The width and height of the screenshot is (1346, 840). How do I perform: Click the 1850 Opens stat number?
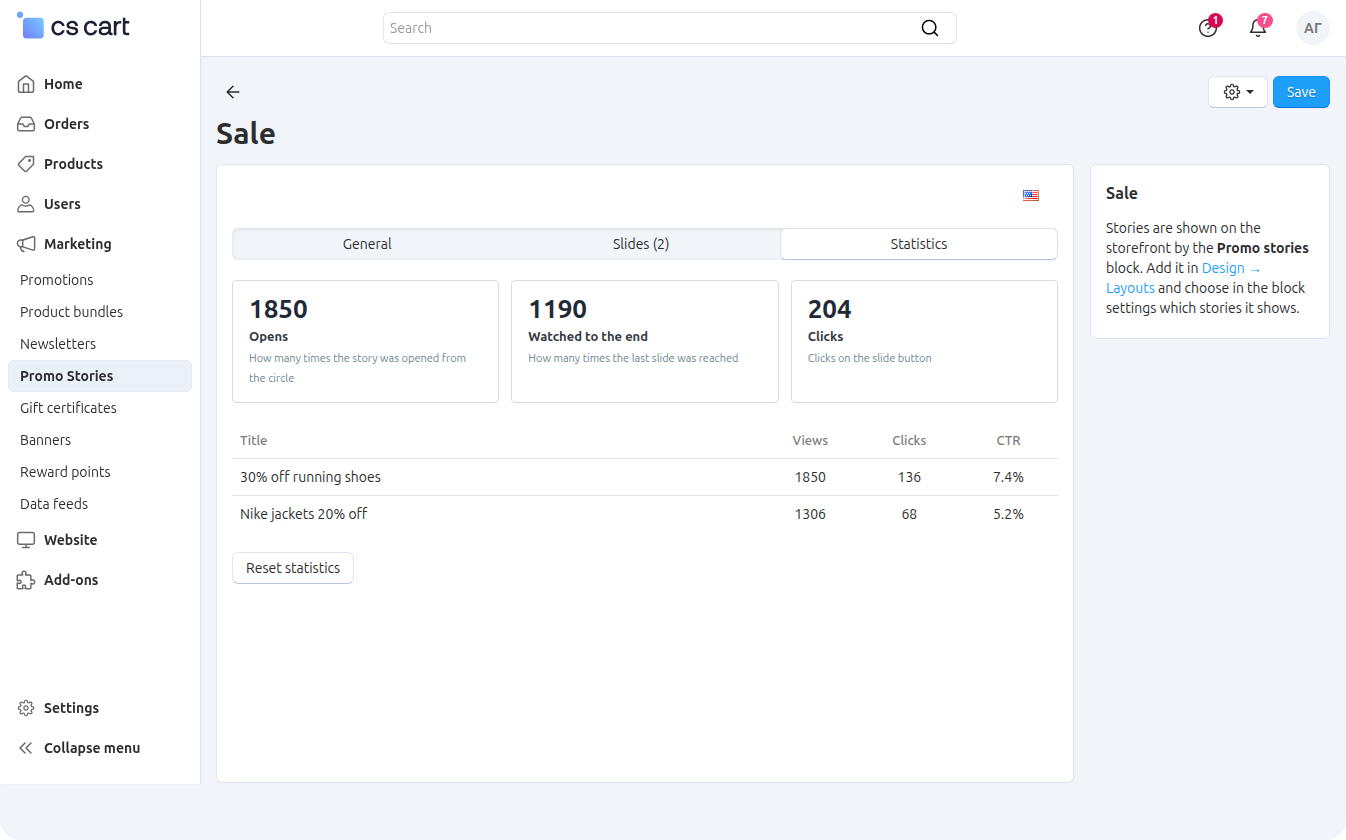(x=278, y=309)
